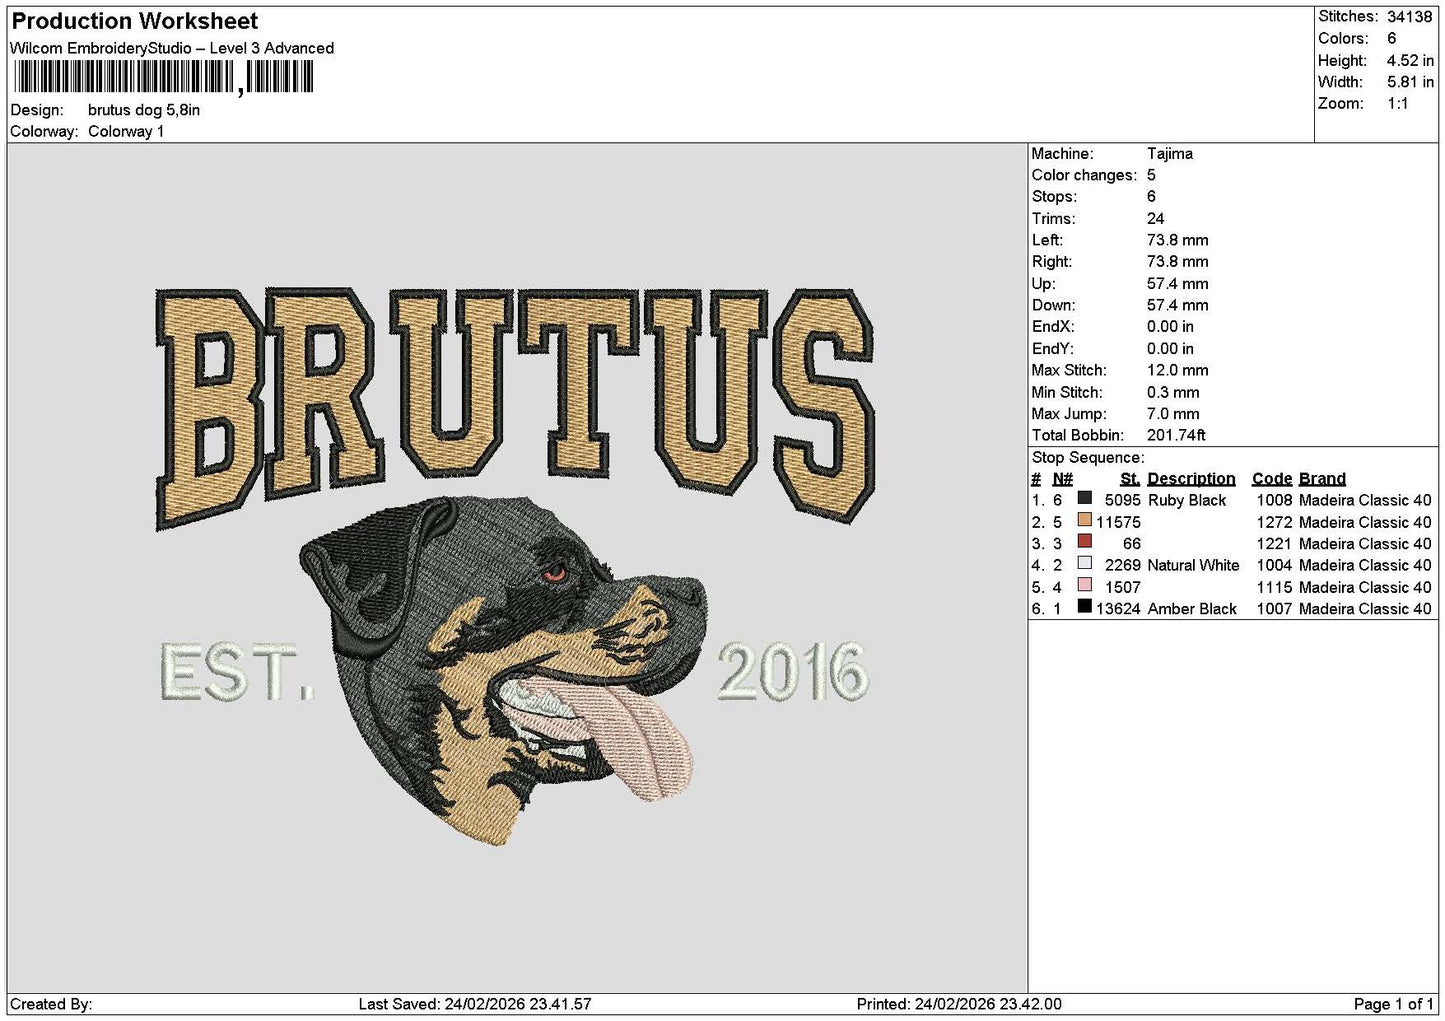Click the Colors value 6
The image size is (1445, 1021).
[1391, 38]
